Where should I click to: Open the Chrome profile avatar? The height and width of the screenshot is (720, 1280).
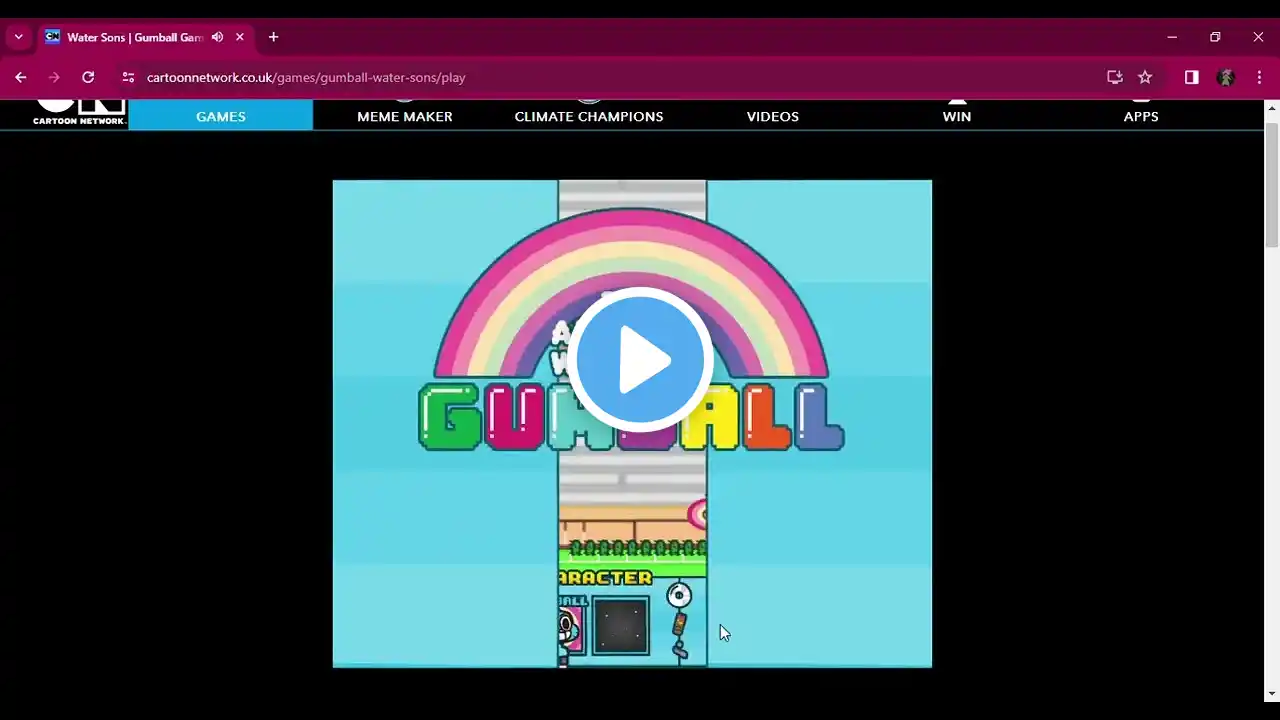coord(1226,77)
